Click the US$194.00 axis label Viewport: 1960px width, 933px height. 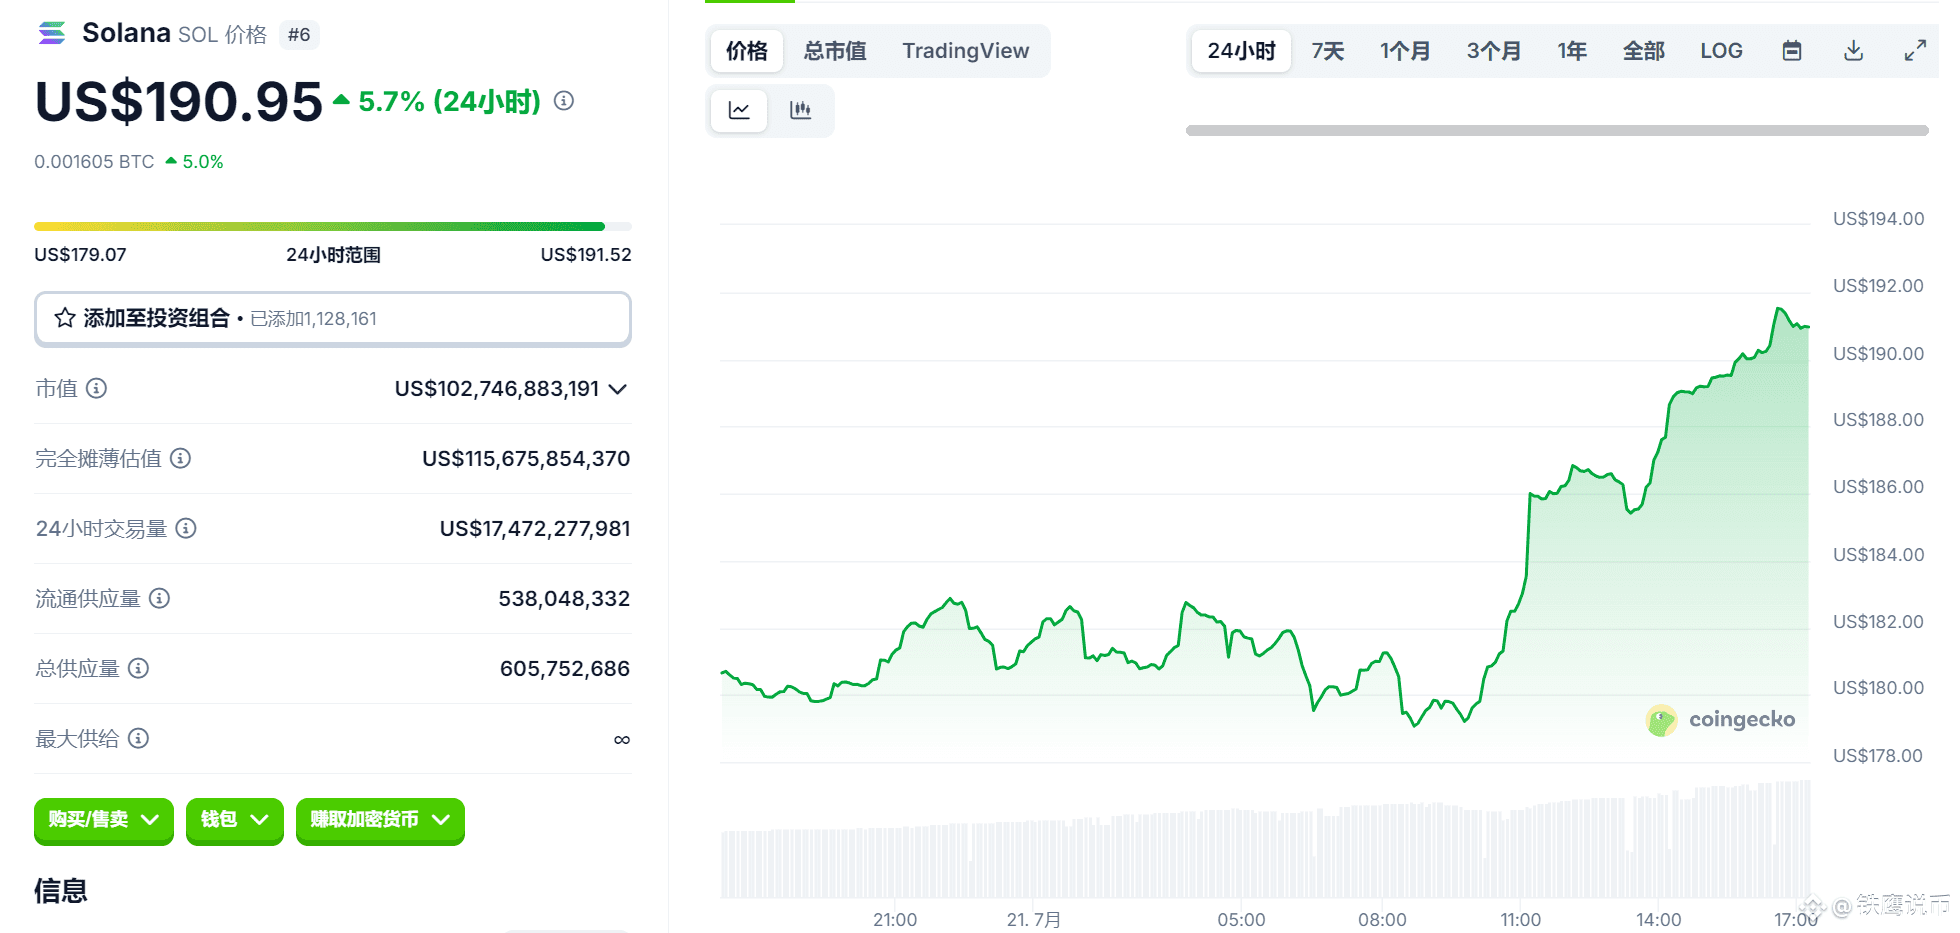click(1878, 219)
